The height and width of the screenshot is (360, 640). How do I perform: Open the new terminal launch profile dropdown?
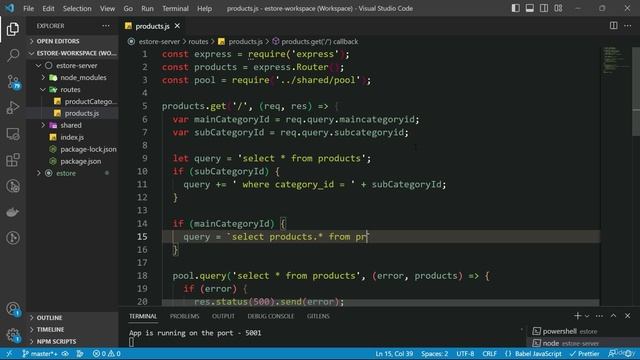587,316
